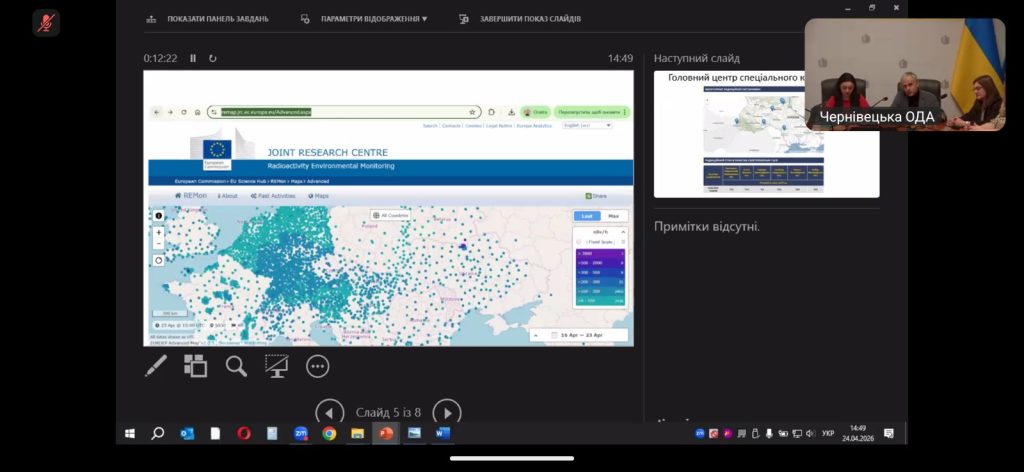Open the see all slides grid
Image resolution: width=1024 pixels, height=472 pixels.
(195, 366)
